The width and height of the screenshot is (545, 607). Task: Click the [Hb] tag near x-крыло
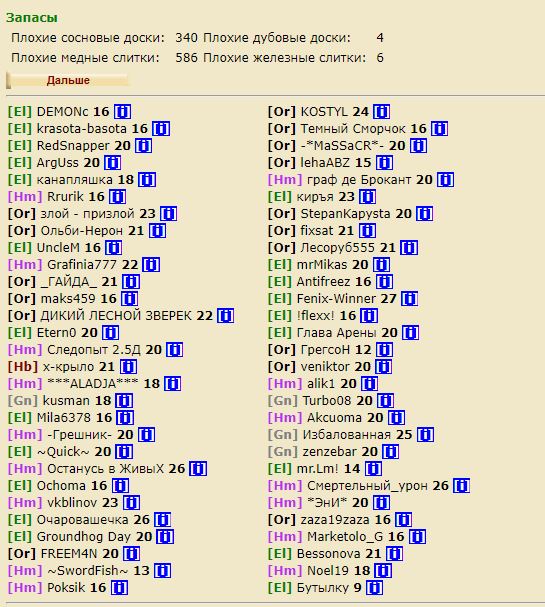pos(23,367)
